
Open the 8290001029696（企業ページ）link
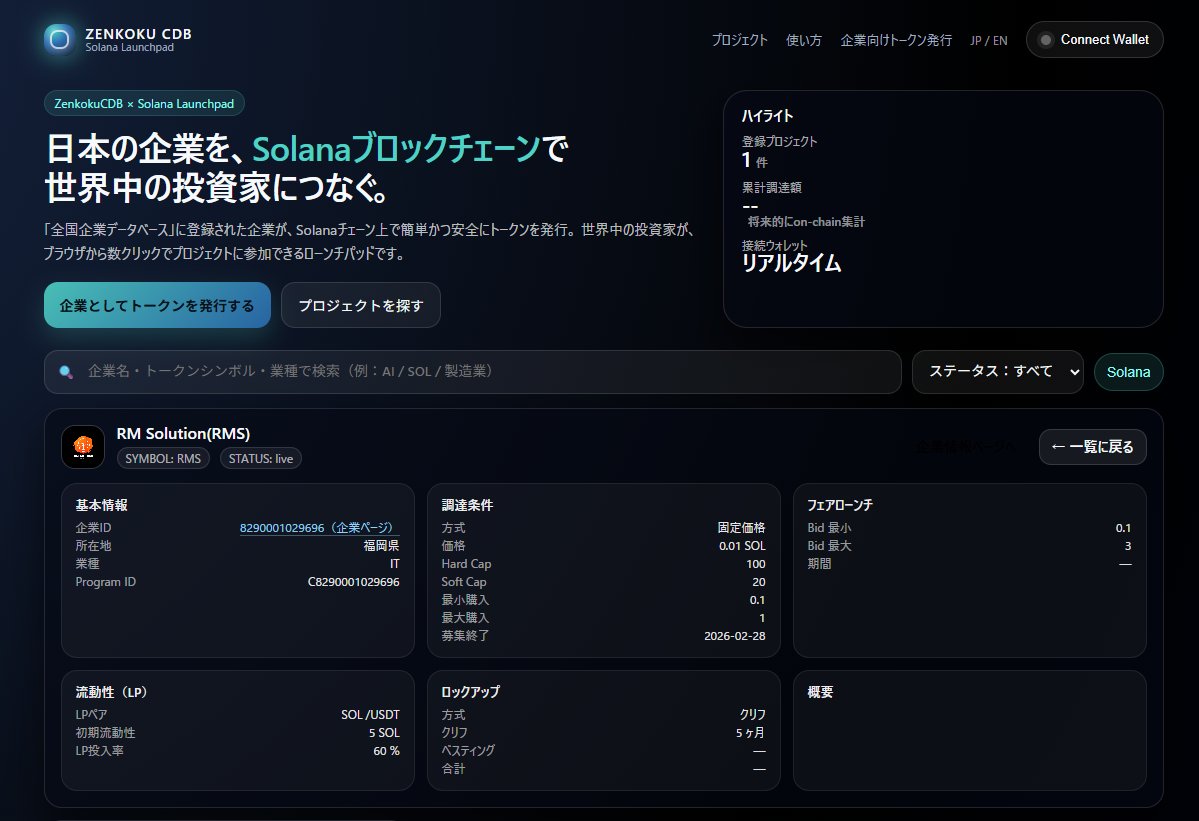[x=320, y=527]
